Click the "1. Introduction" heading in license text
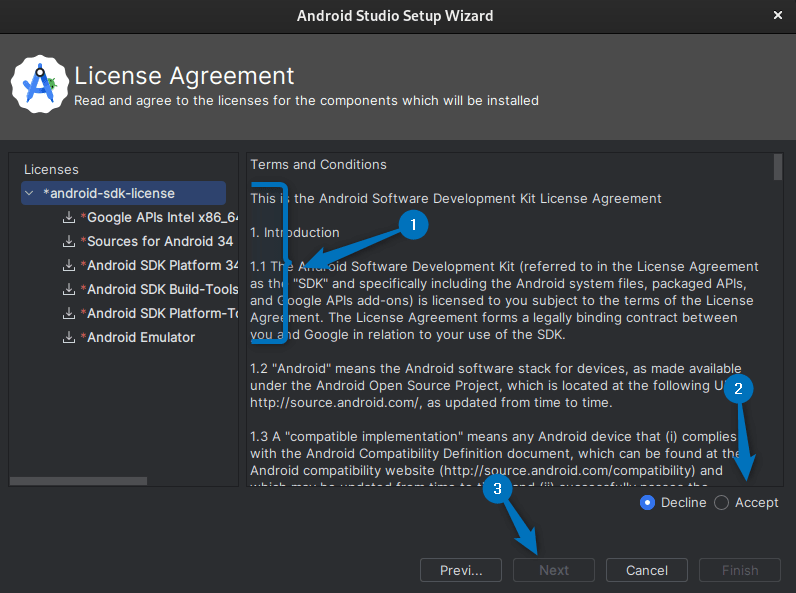This screenshot has width=796, height=593. pyautogui.click(x=295, y=233)
